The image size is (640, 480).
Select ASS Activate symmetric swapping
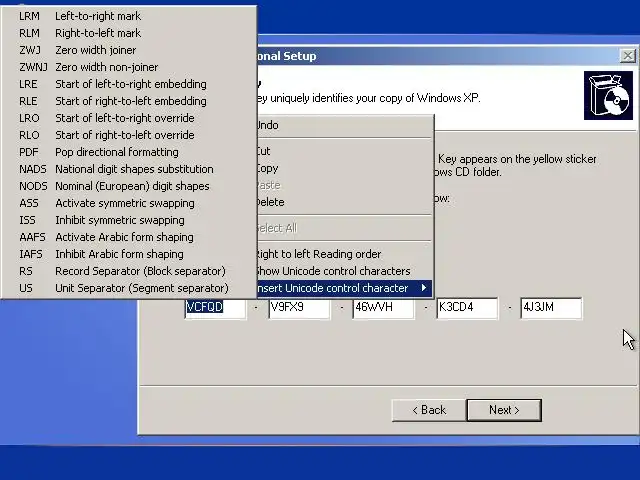(x=129, y=203)
